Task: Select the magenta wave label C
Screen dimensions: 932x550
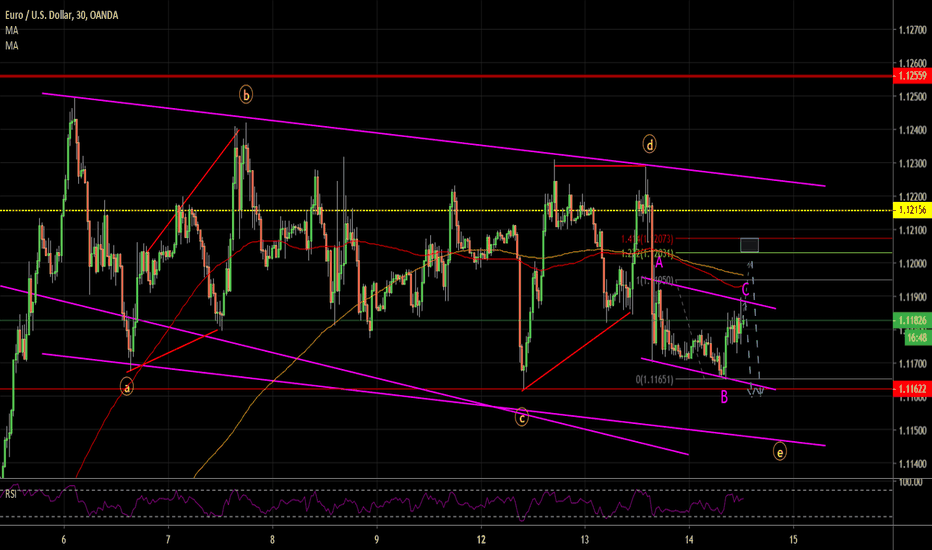Action: click(x=745, y=290)
